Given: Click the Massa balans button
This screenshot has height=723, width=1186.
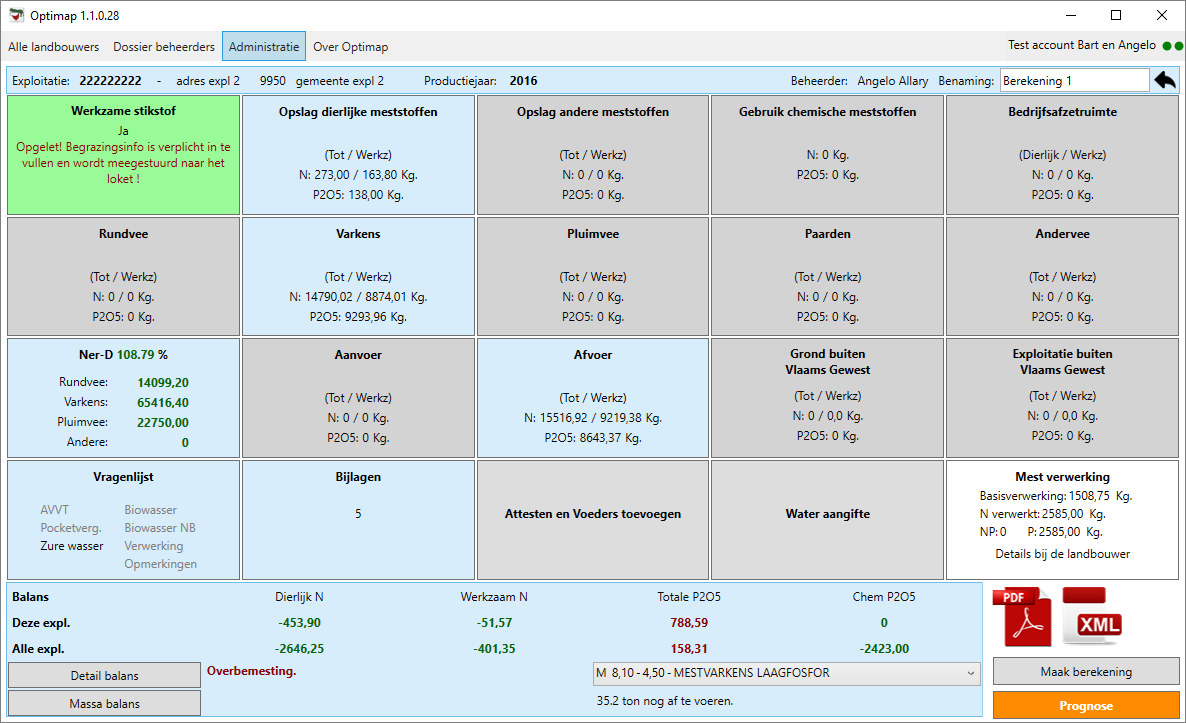Looking at the screenshot, I should 104,703.
